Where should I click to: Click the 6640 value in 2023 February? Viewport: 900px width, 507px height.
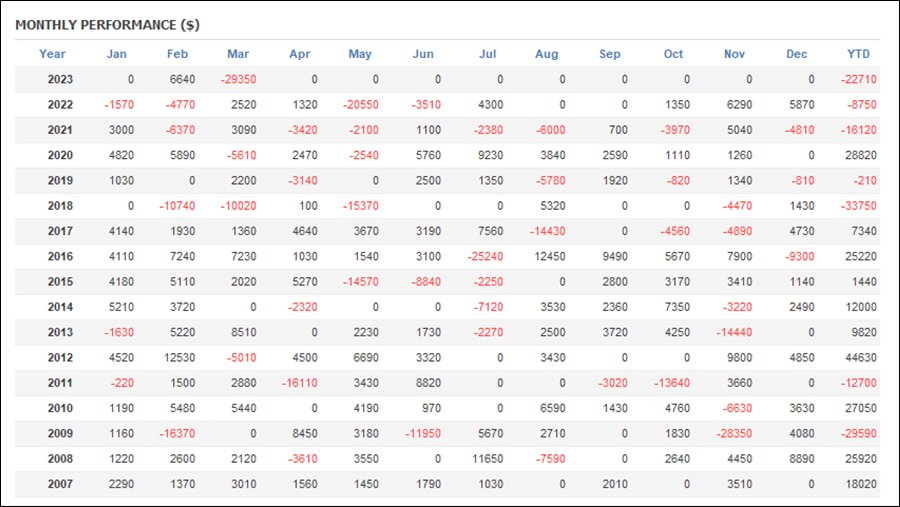[x=183, y=79]
